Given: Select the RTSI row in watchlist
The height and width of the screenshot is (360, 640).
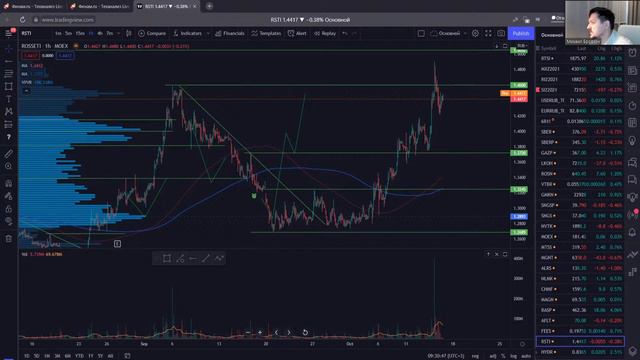Looking at the screenshot, I should click(580, 58).
